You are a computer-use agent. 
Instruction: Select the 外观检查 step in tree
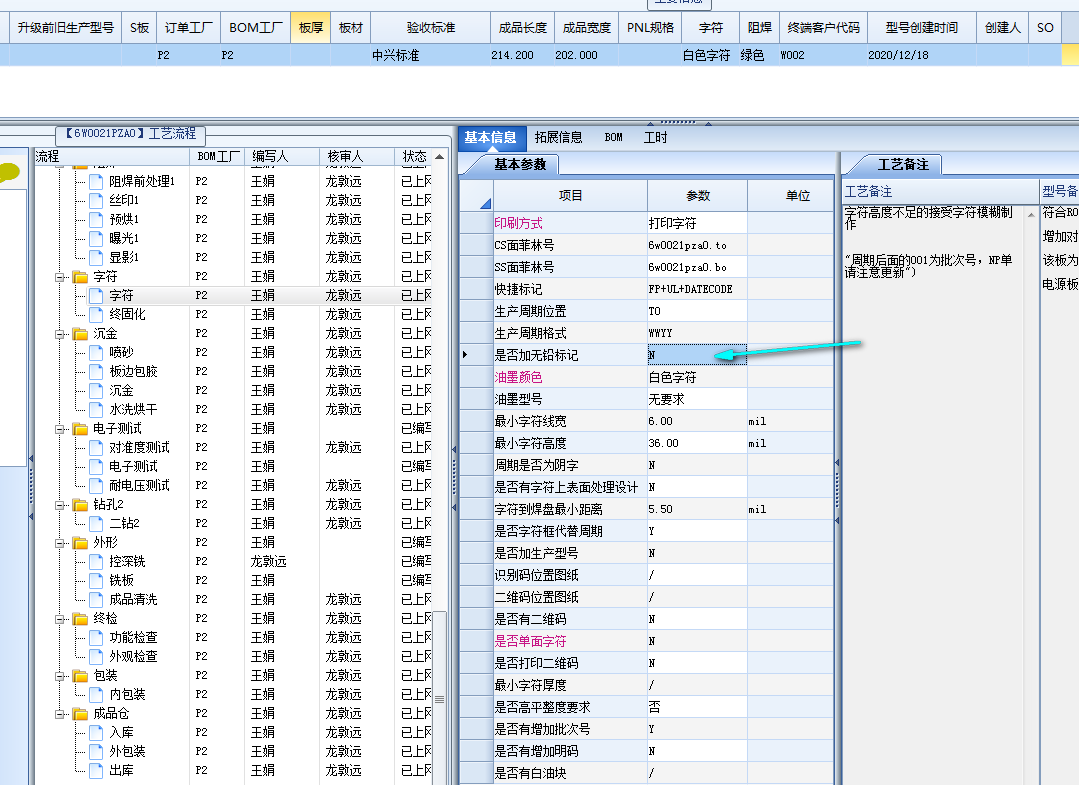click(x=133, y=656)
